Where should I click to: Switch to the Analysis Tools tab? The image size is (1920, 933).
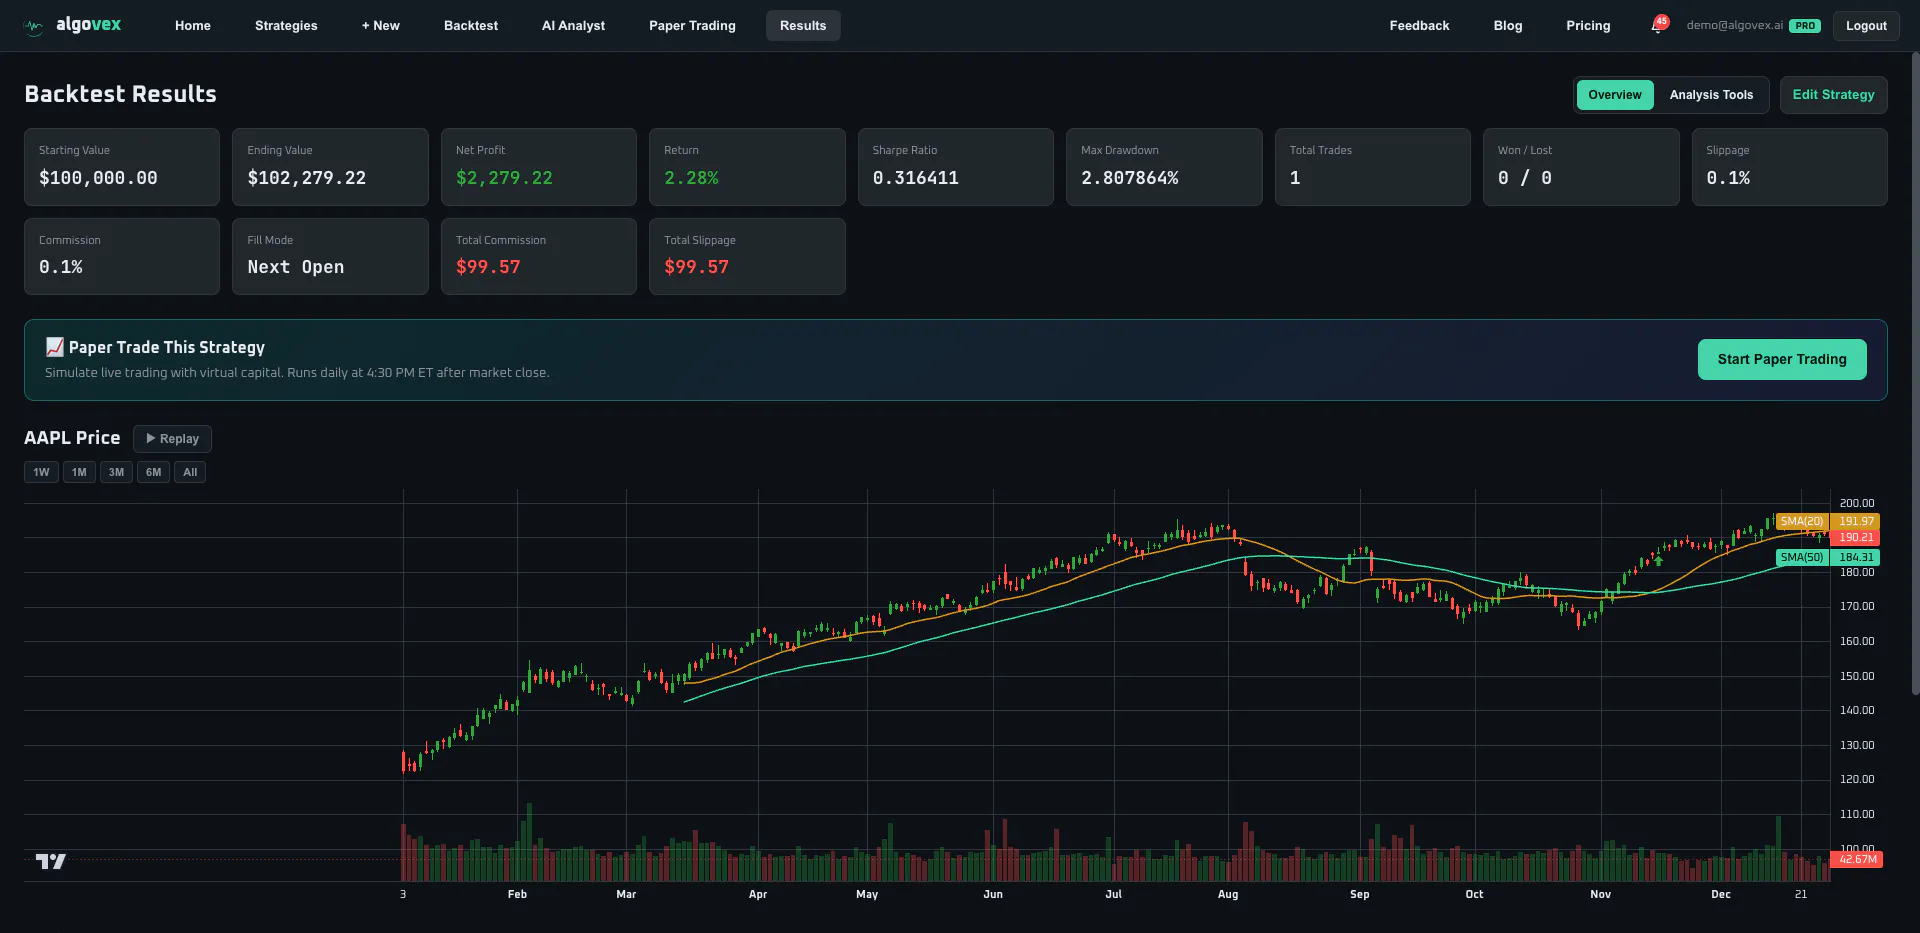point(1711,95)
